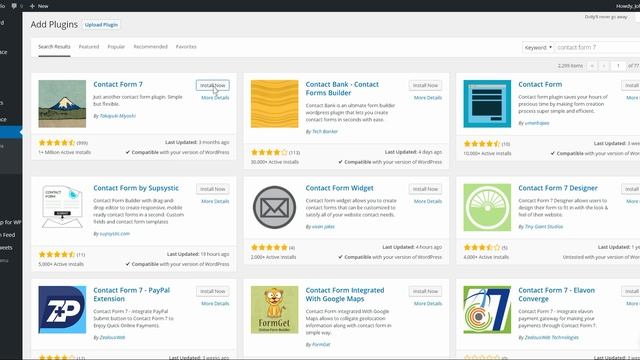Install Contact Form 7 - PayPal Extension
Viewport: 640px width, 360px height.
tap(213, 291)
